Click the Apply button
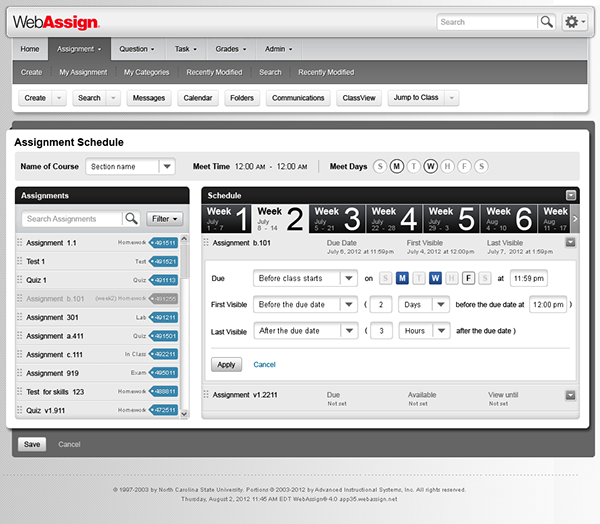The height and width of the screenshot is (524, 600). (x=226, y=364)
